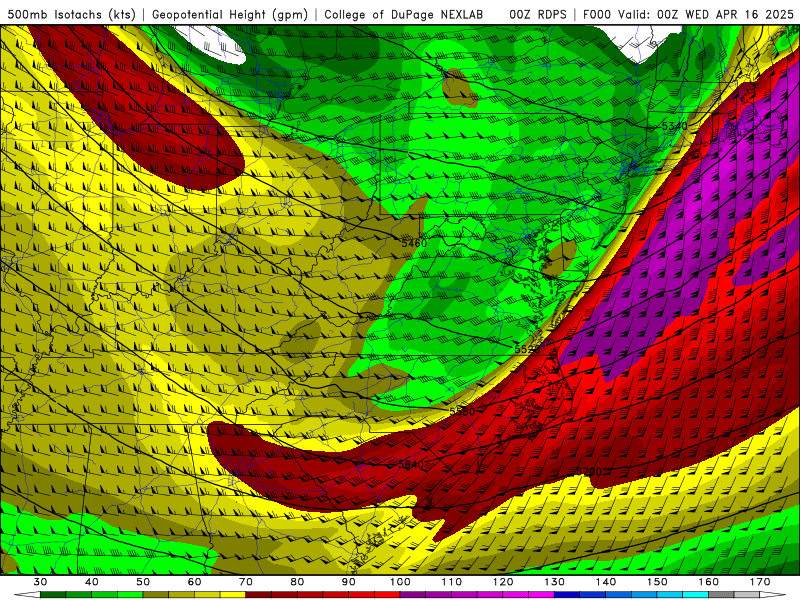
Task: Click the 30 label on the colorbar
Action: (x=40, y=582)
